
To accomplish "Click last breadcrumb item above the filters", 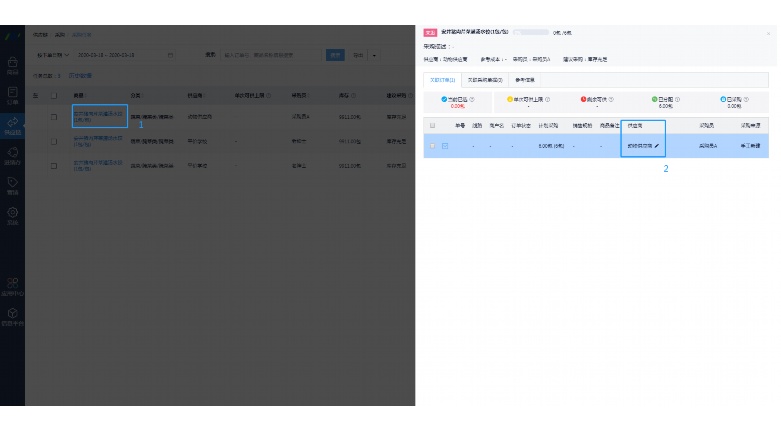I will click(x=81, y=35).
